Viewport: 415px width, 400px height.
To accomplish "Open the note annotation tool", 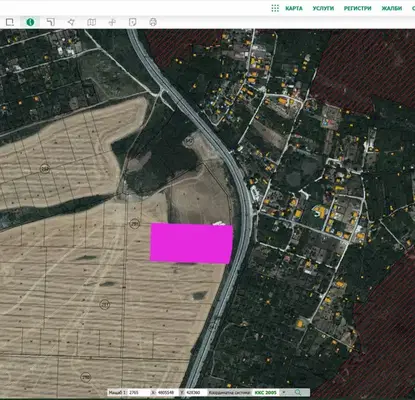I will 132,22.
